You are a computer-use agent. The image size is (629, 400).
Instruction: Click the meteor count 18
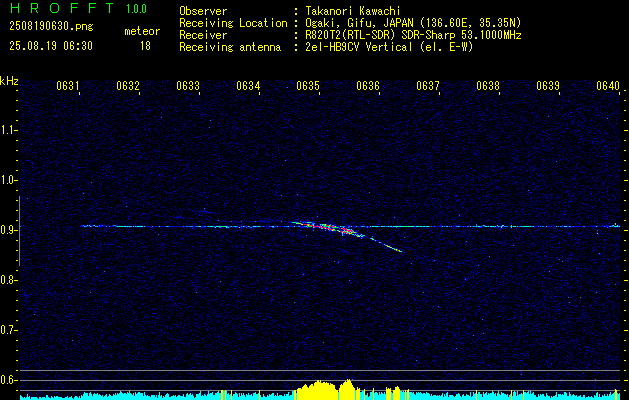[x=145, y=46]
